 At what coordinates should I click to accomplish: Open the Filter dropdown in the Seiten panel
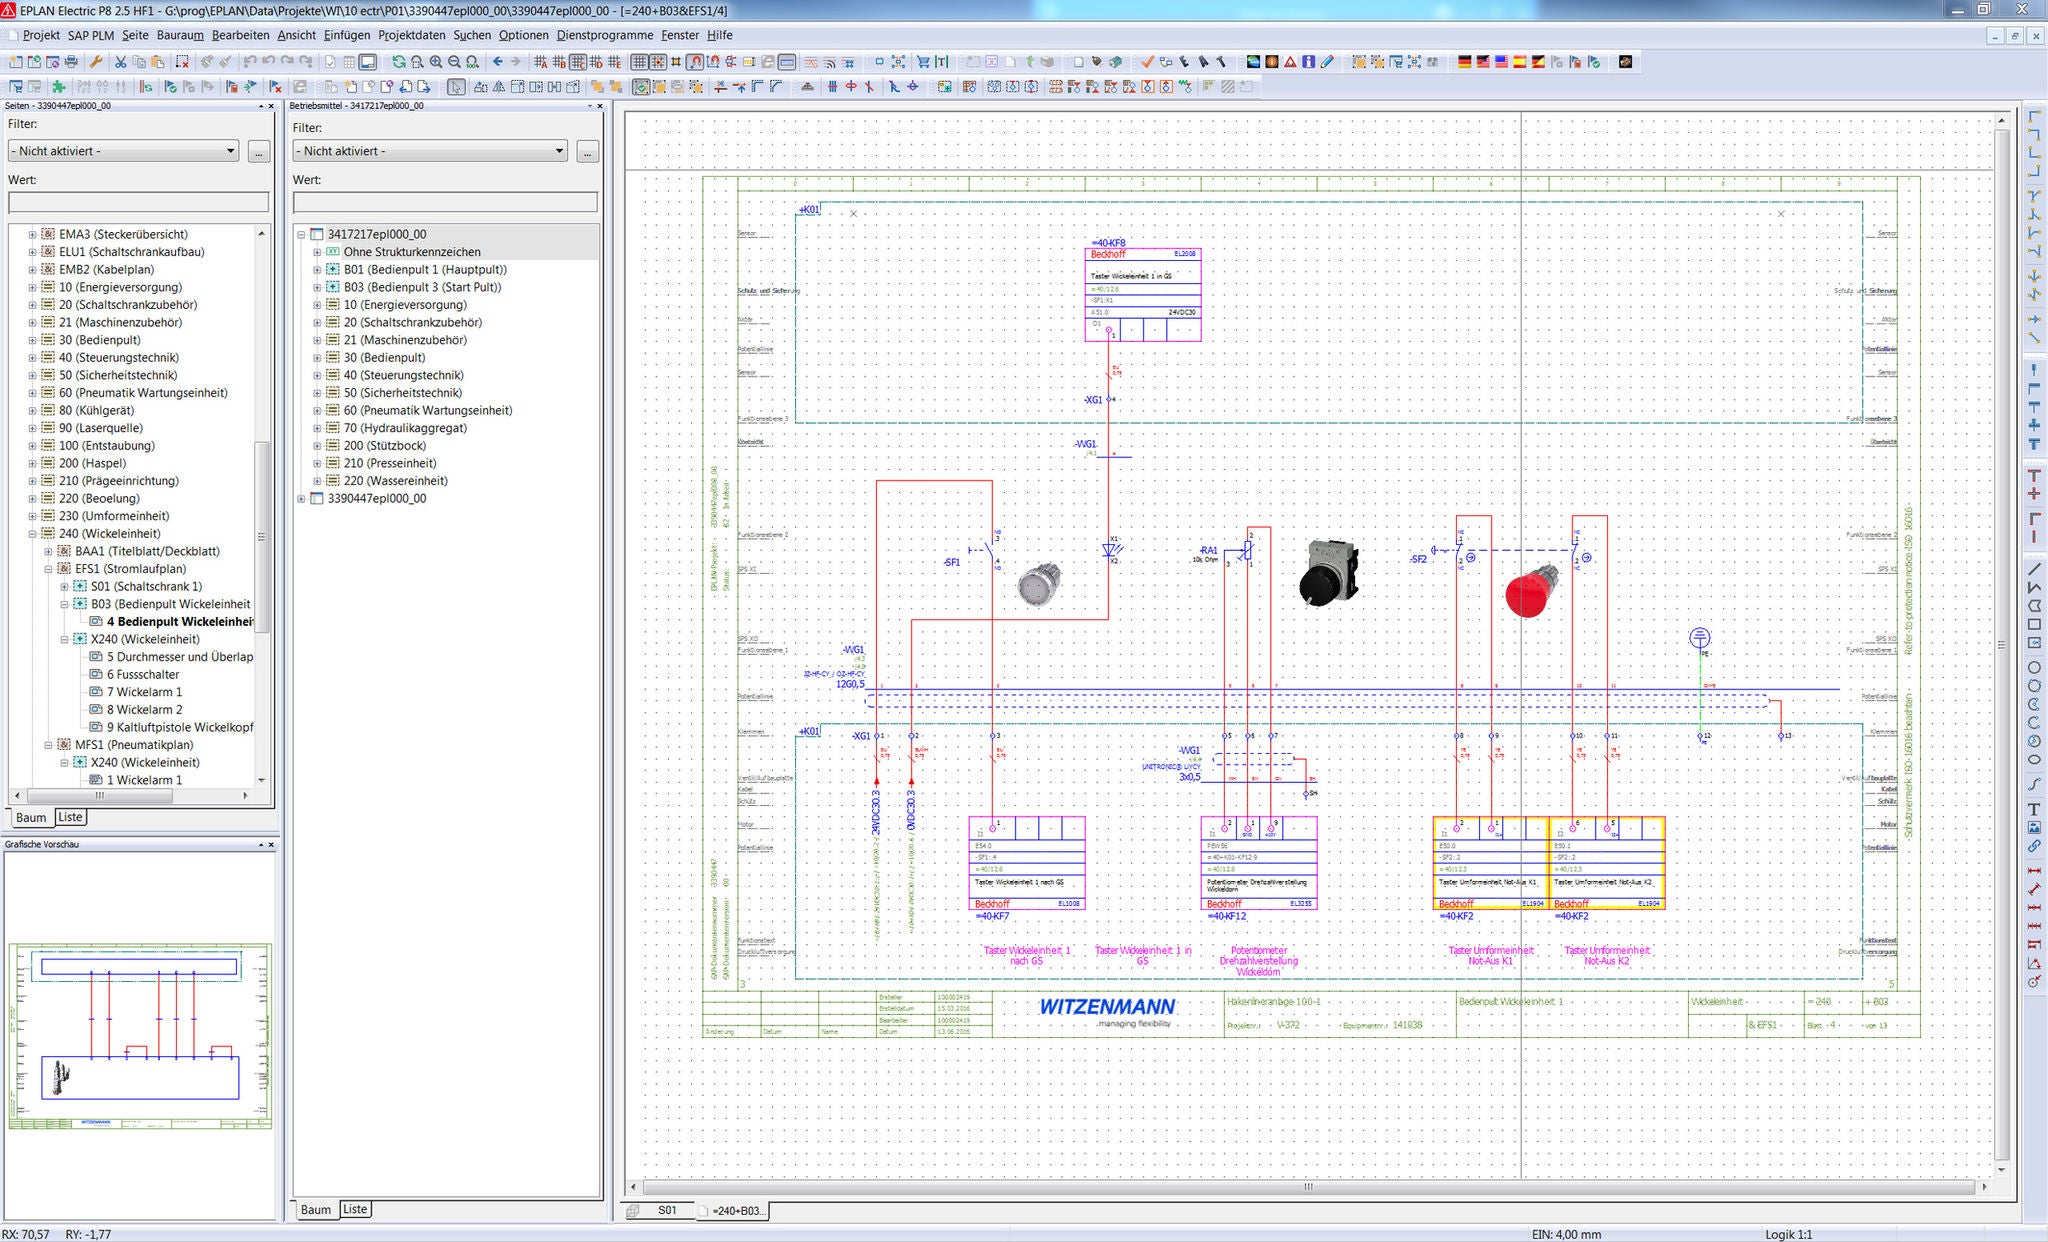122,151
